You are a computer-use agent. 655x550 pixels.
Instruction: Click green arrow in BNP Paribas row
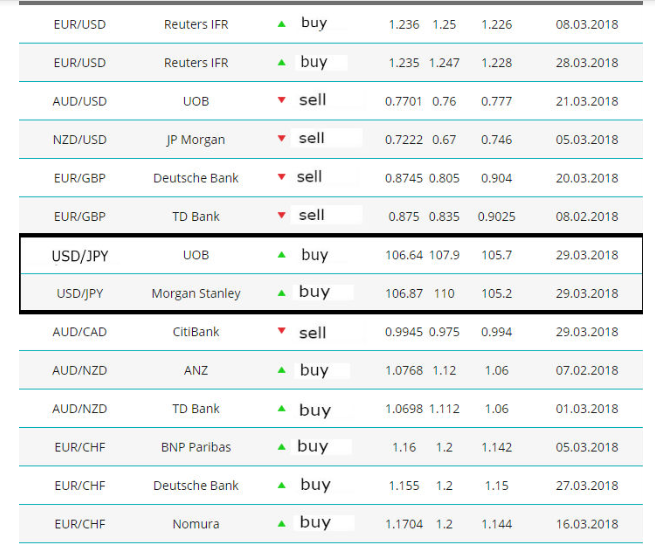click(x=282, y=447)
